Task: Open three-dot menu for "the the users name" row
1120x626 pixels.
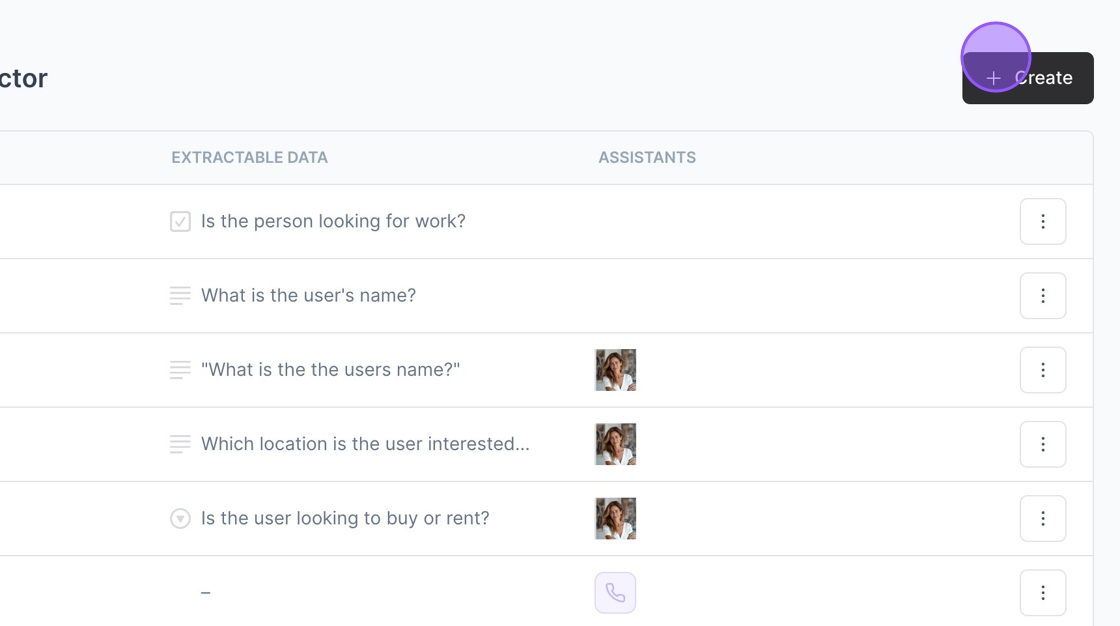Action: coord(1043,370)
